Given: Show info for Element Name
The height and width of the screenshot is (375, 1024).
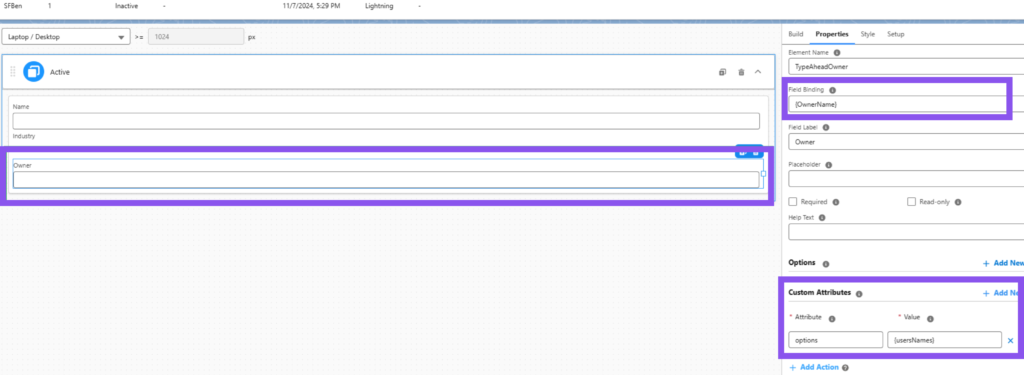Looking at the screenshot, I should (837, 52).
